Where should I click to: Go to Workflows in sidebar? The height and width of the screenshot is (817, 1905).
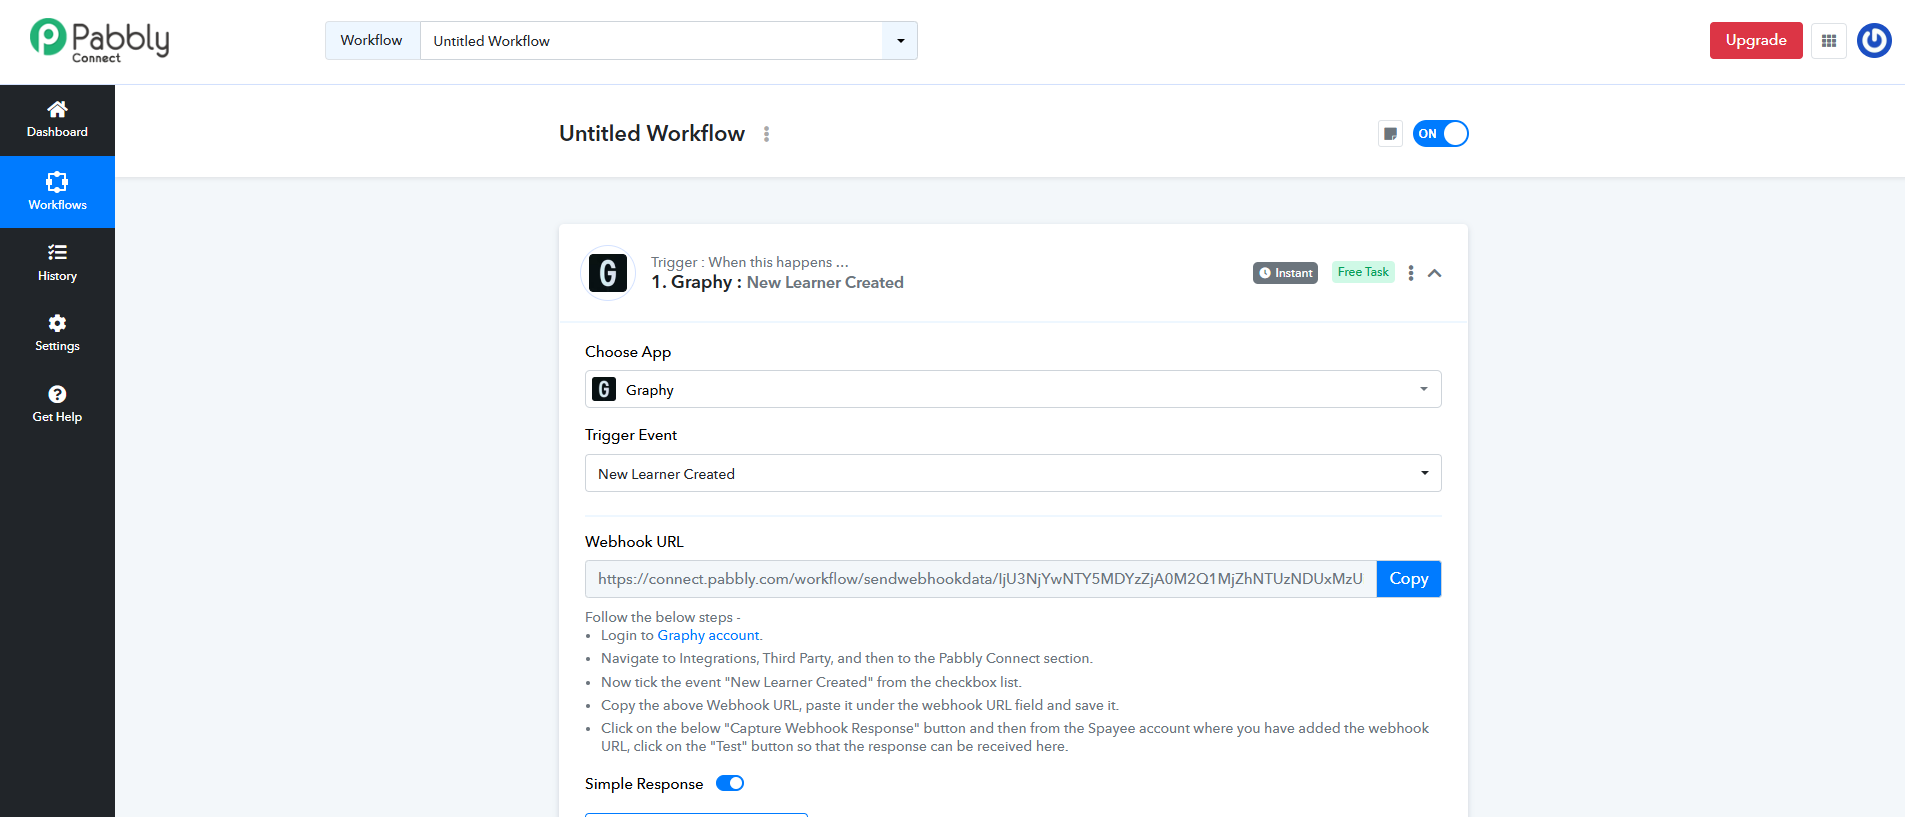(x=57, y=192)
